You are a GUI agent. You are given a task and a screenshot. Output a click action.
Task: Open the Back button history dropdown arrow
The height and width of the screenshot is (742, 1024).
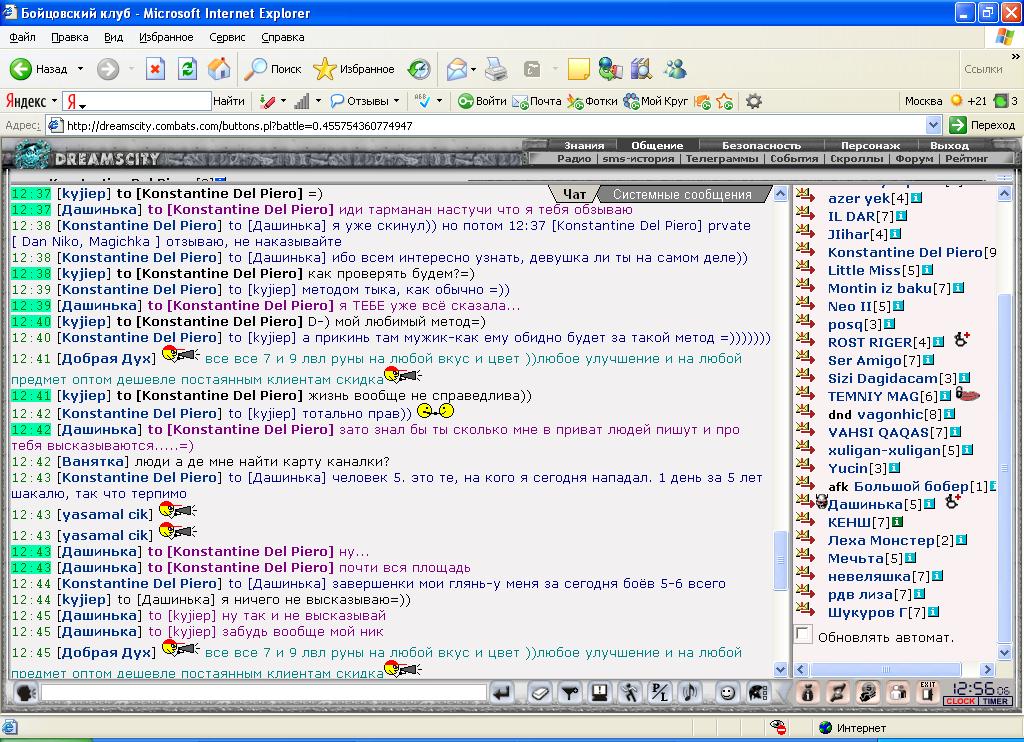click(80, 69)
